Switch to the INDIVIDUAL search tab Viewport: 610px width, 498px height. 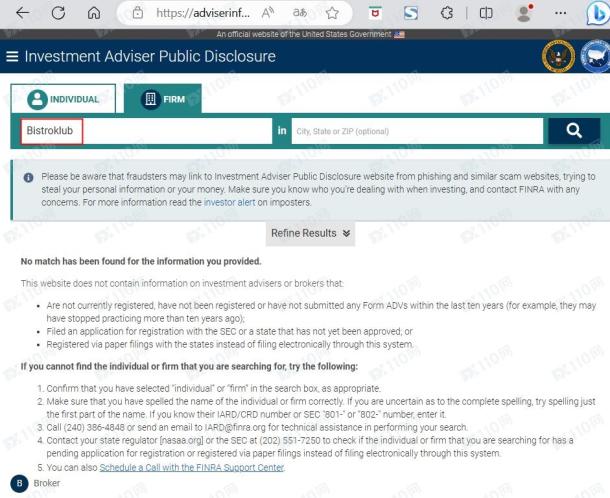[x=63, y=99]
